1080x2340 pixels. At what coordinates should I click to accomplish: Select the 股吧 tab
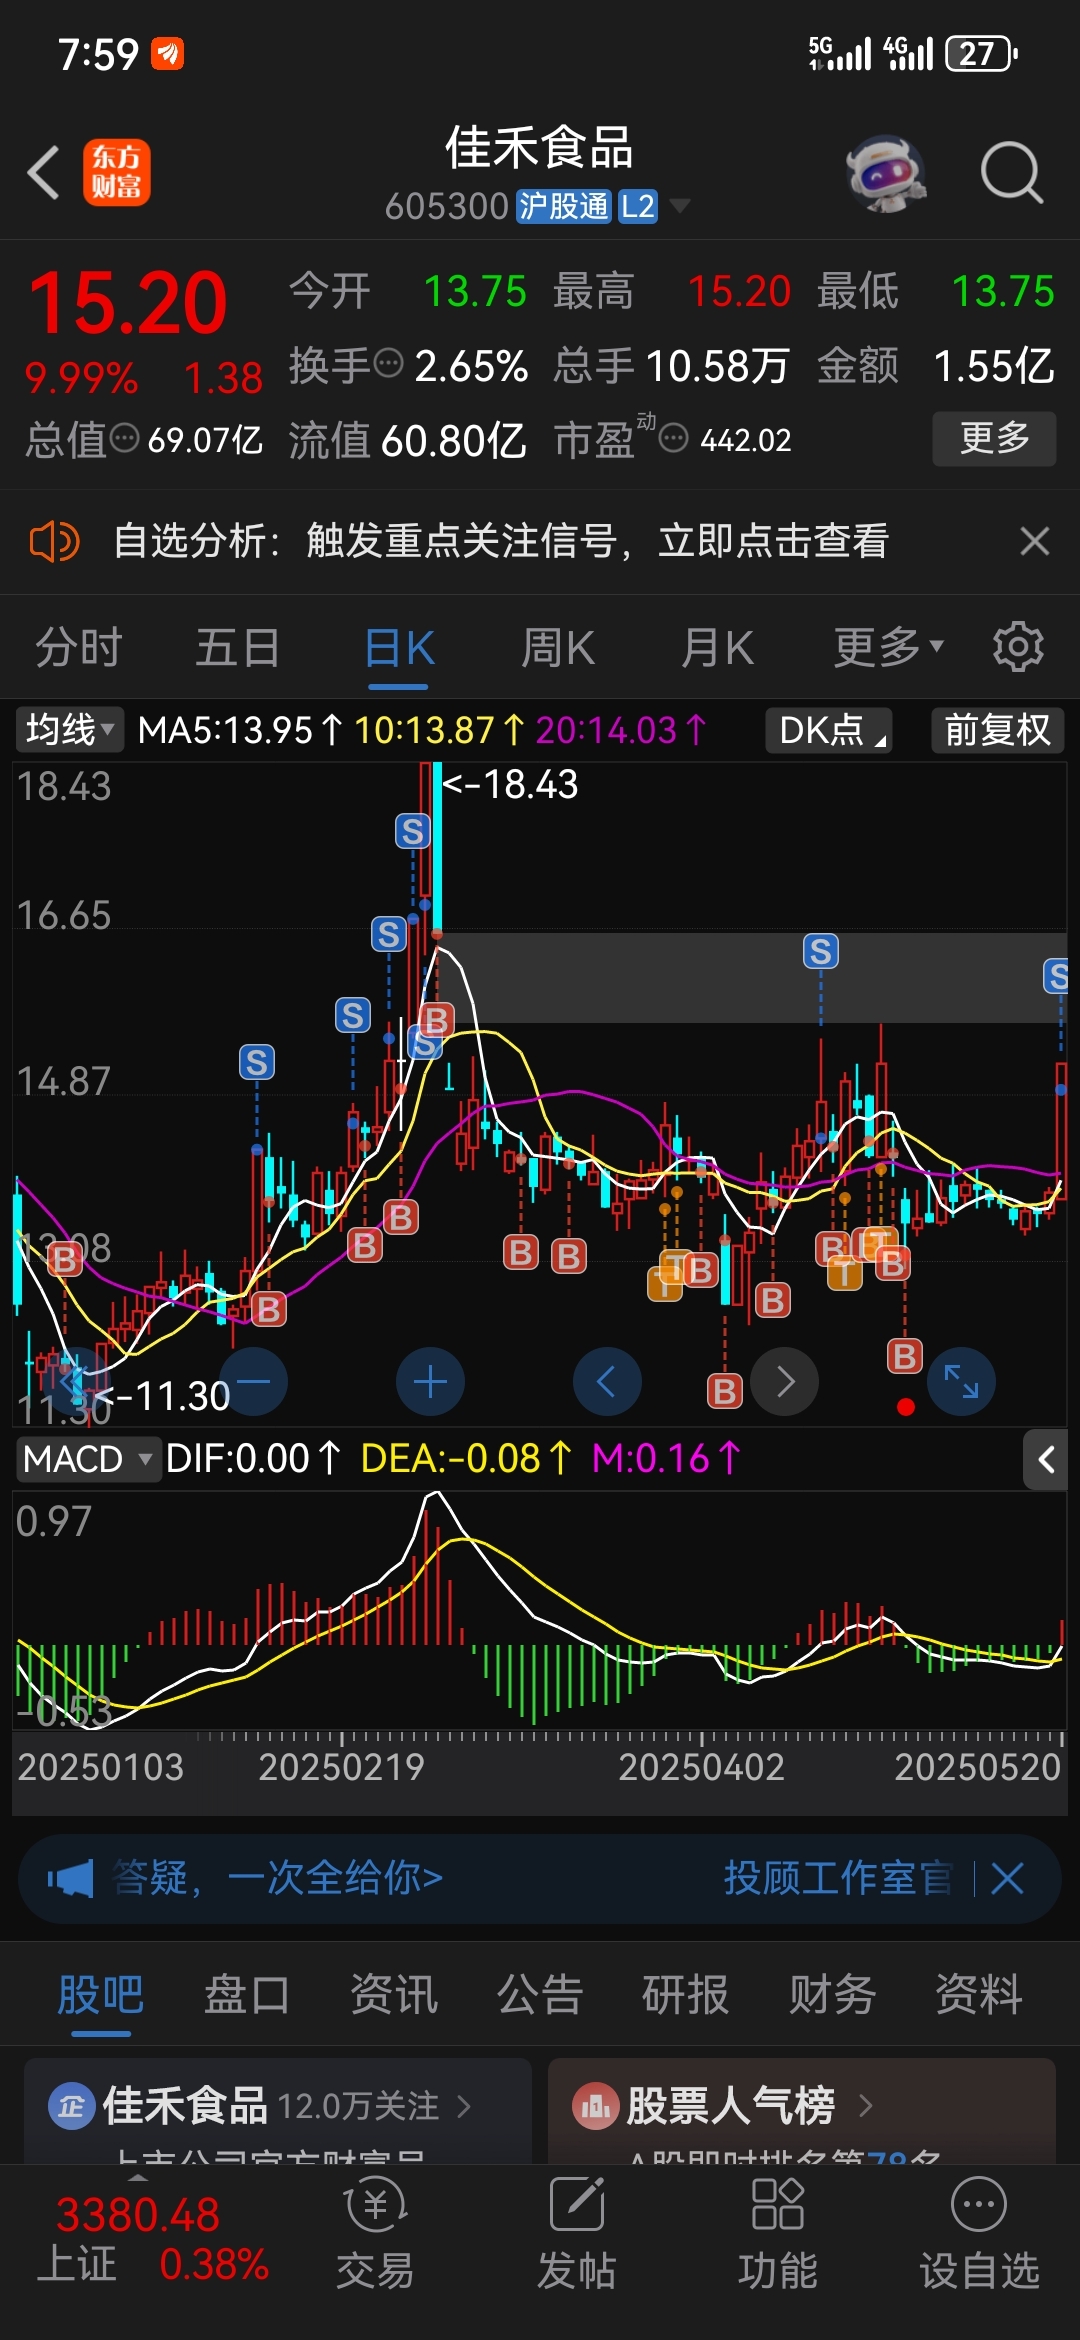(x=100, y=1995)
